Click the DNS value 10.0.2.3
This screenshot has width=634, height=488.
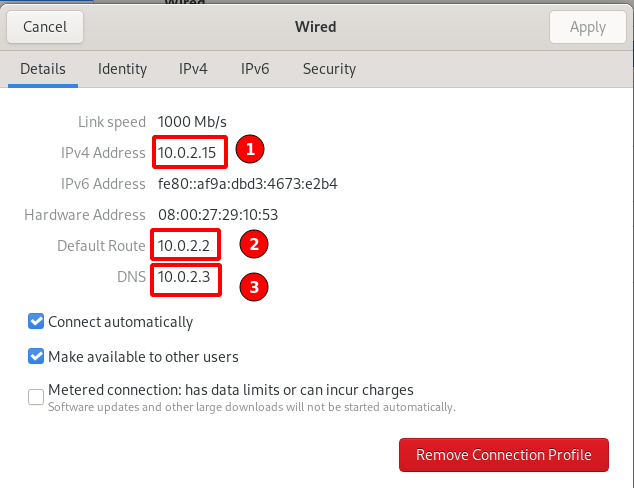pos(183,277)
